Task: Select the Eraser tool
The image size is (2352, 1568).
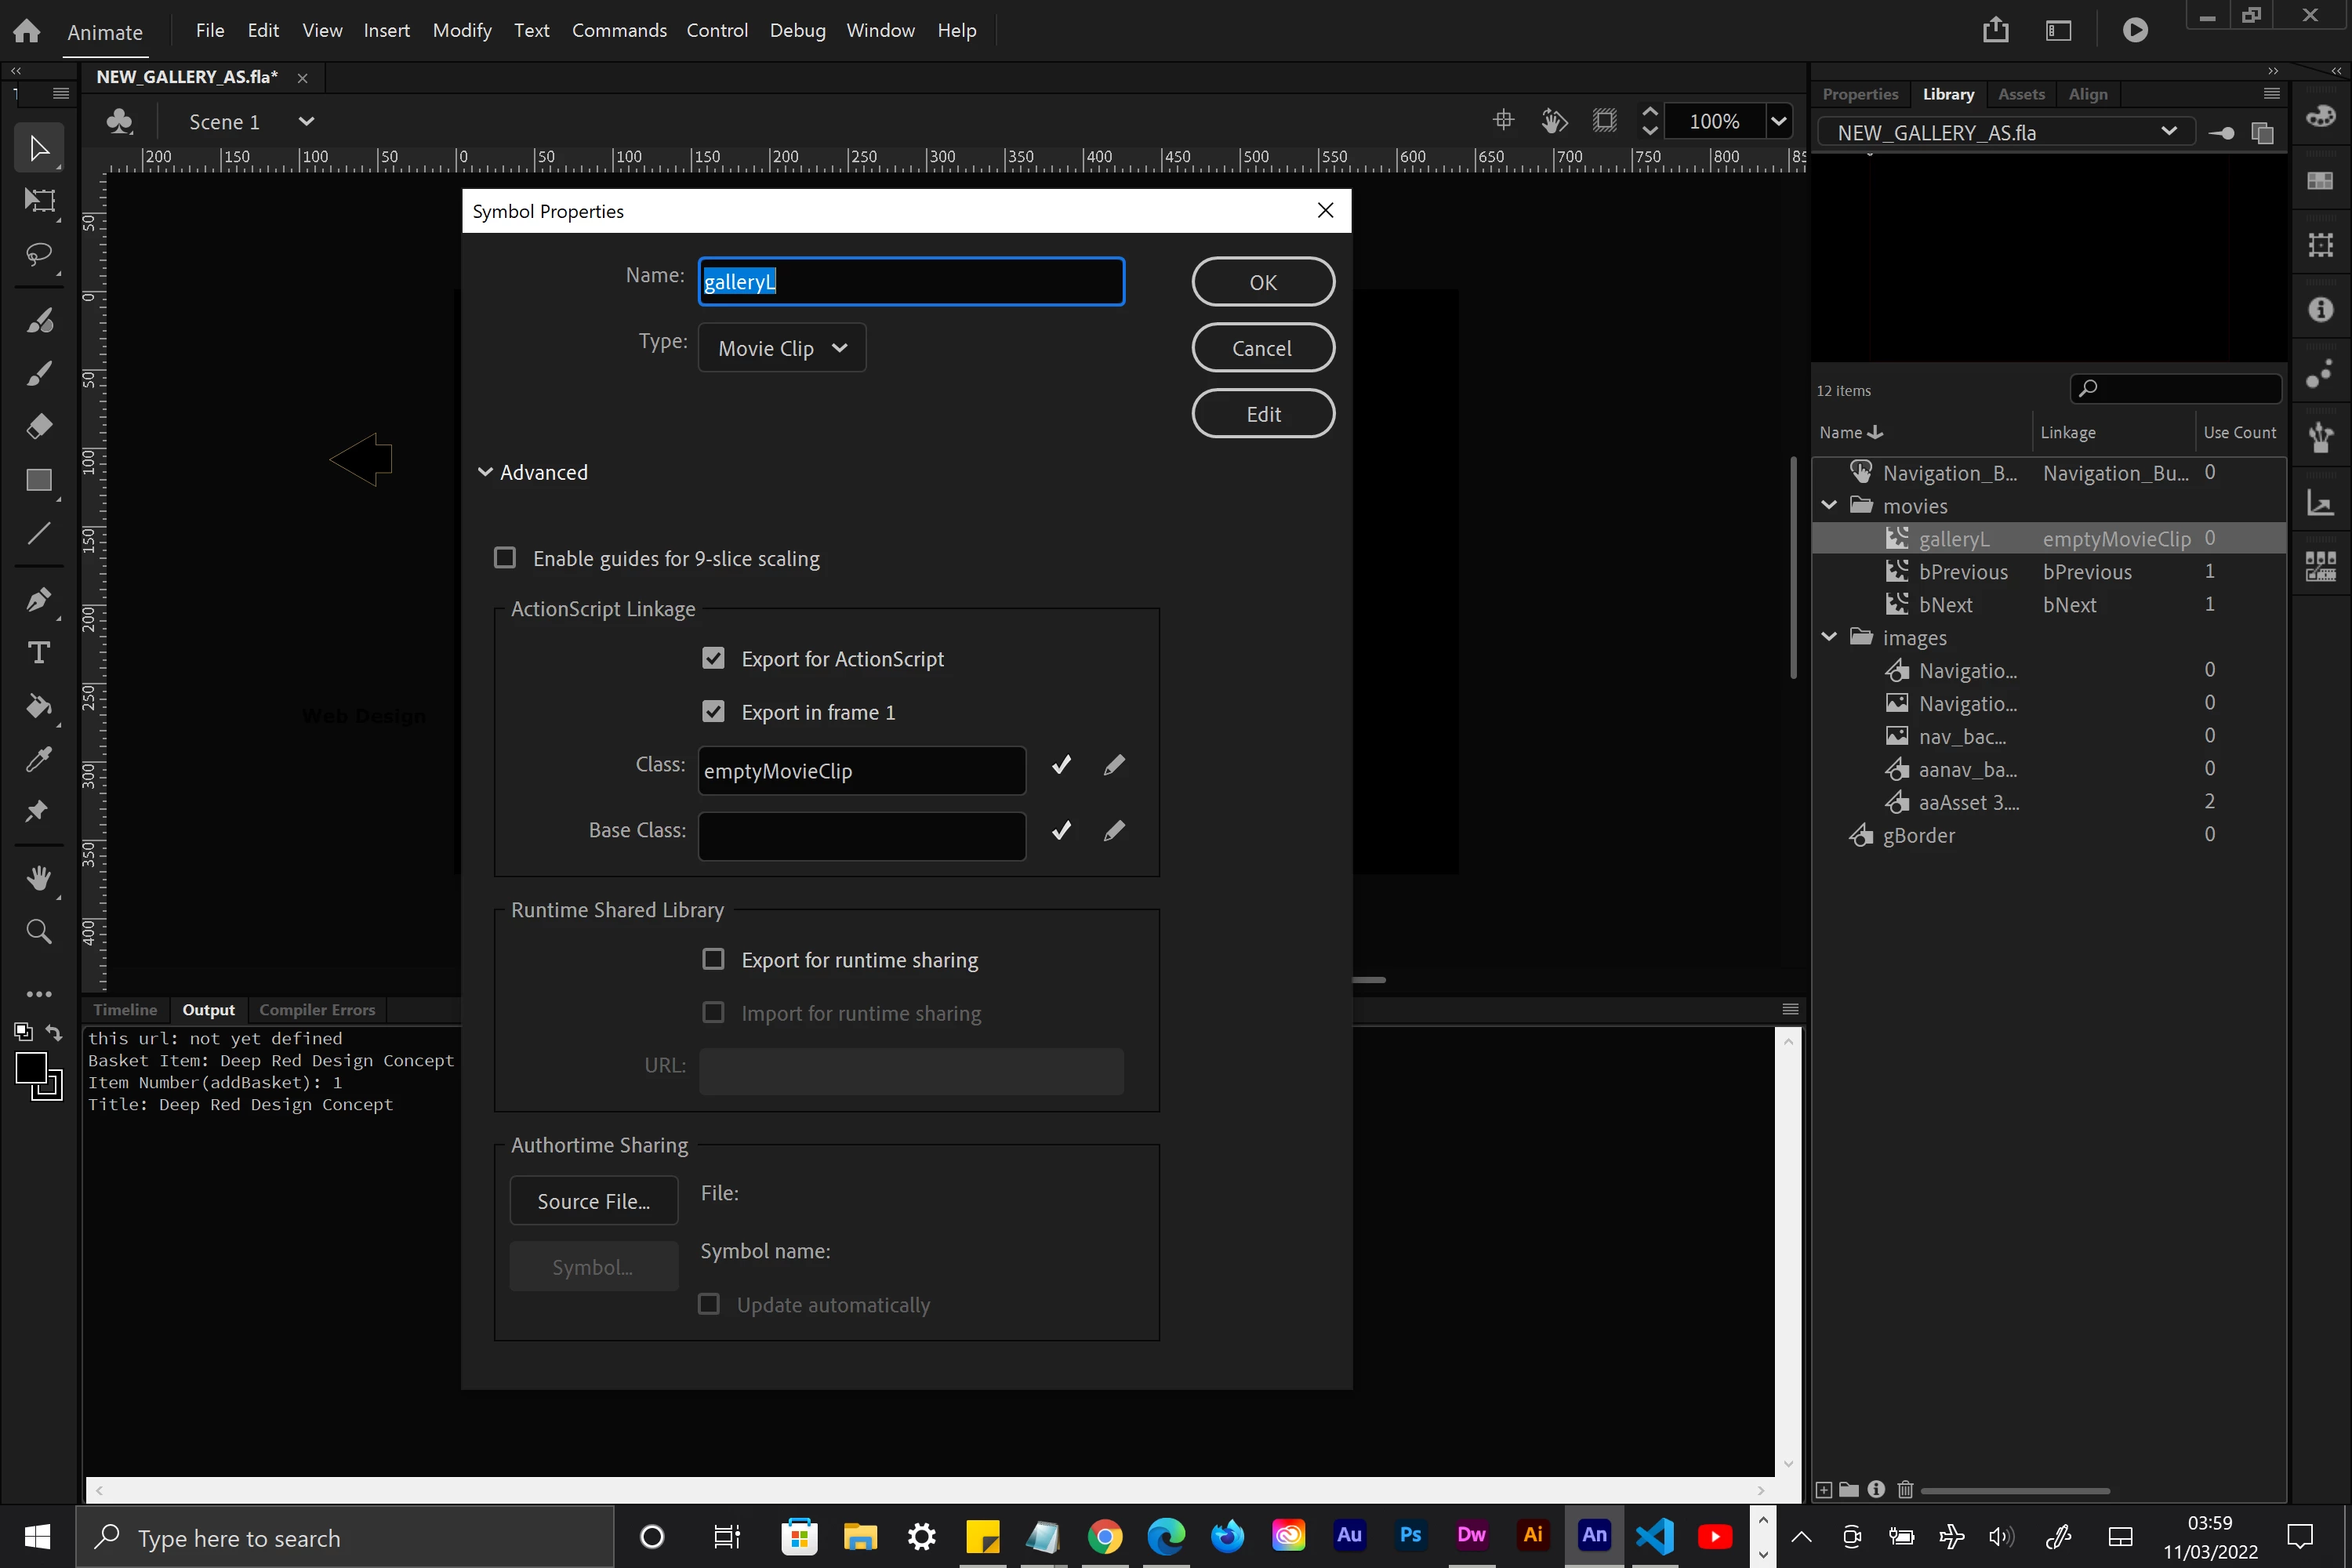Action: pos(39,427)
